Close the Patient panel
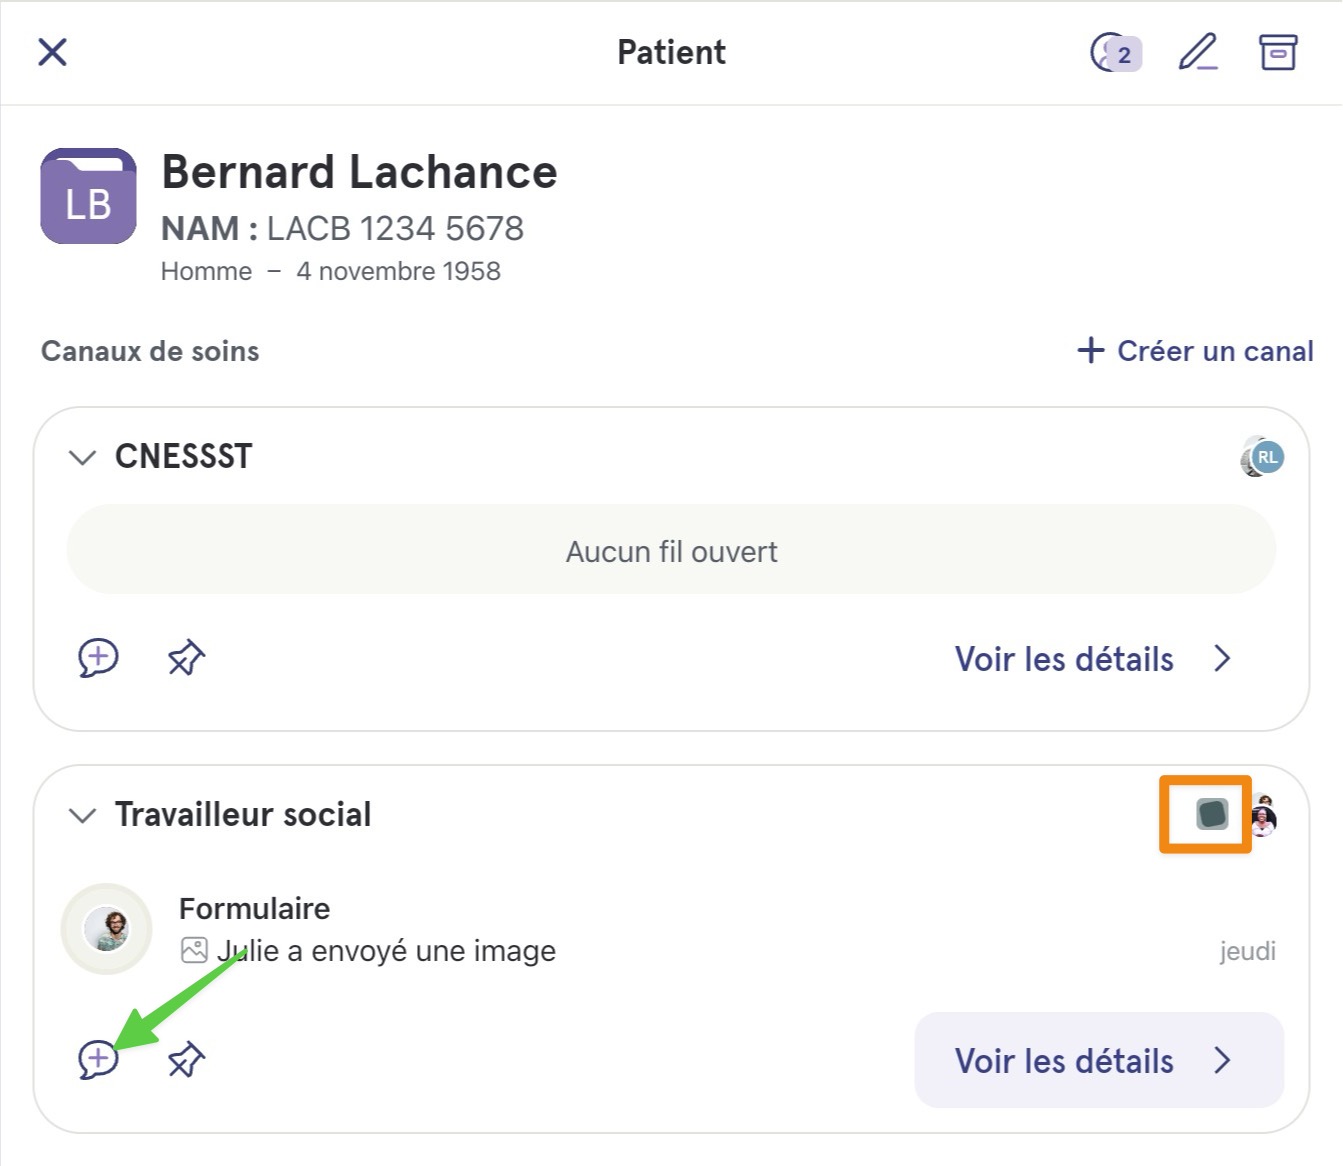The width and height of the screenshot is (1343, 1166). click(x=52, y=52)
